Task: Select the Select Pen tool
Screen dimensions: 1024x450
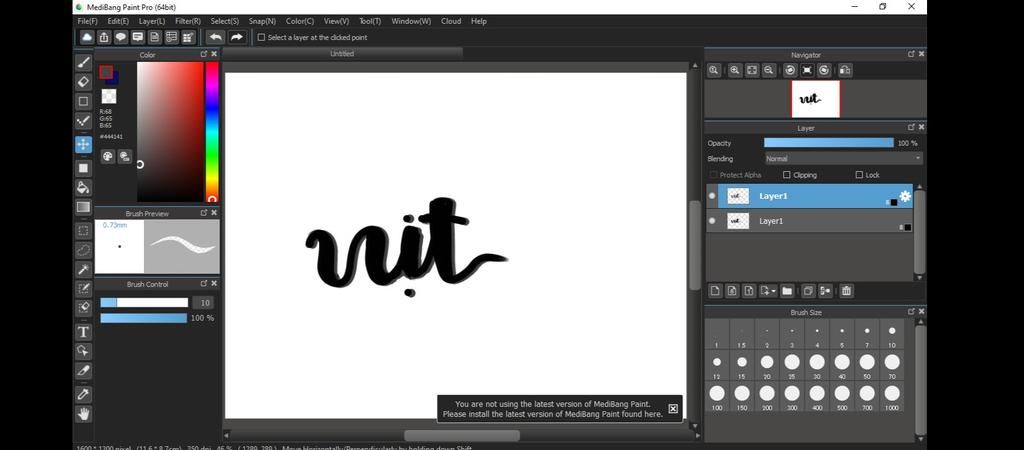Action: 83,288
